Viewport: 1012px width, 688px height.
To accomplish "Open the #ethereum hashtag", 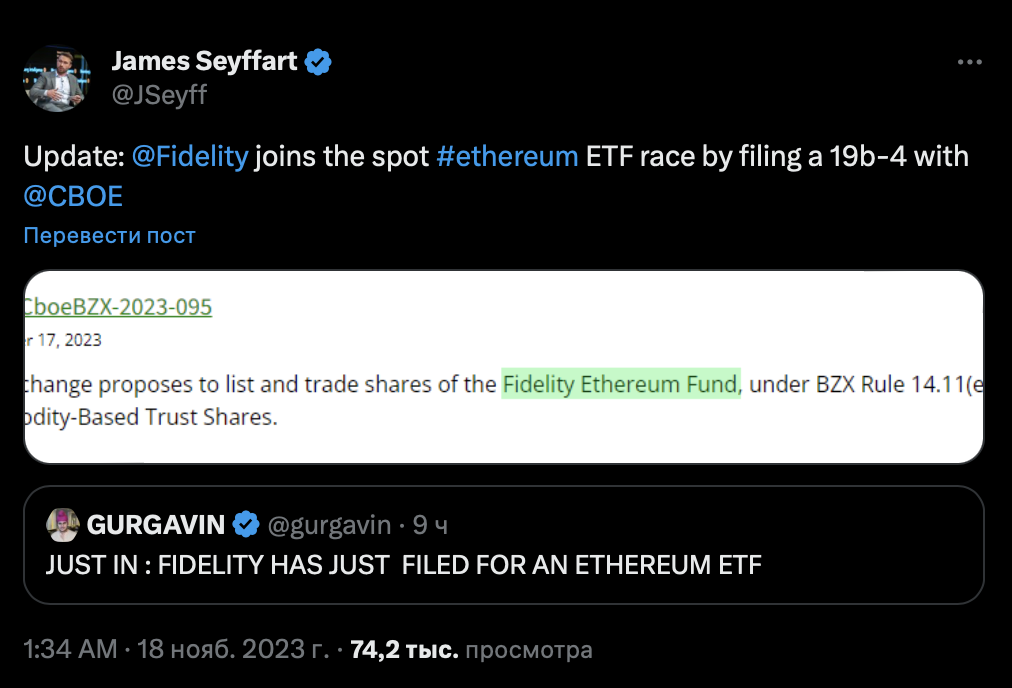I will coord(507,157).
